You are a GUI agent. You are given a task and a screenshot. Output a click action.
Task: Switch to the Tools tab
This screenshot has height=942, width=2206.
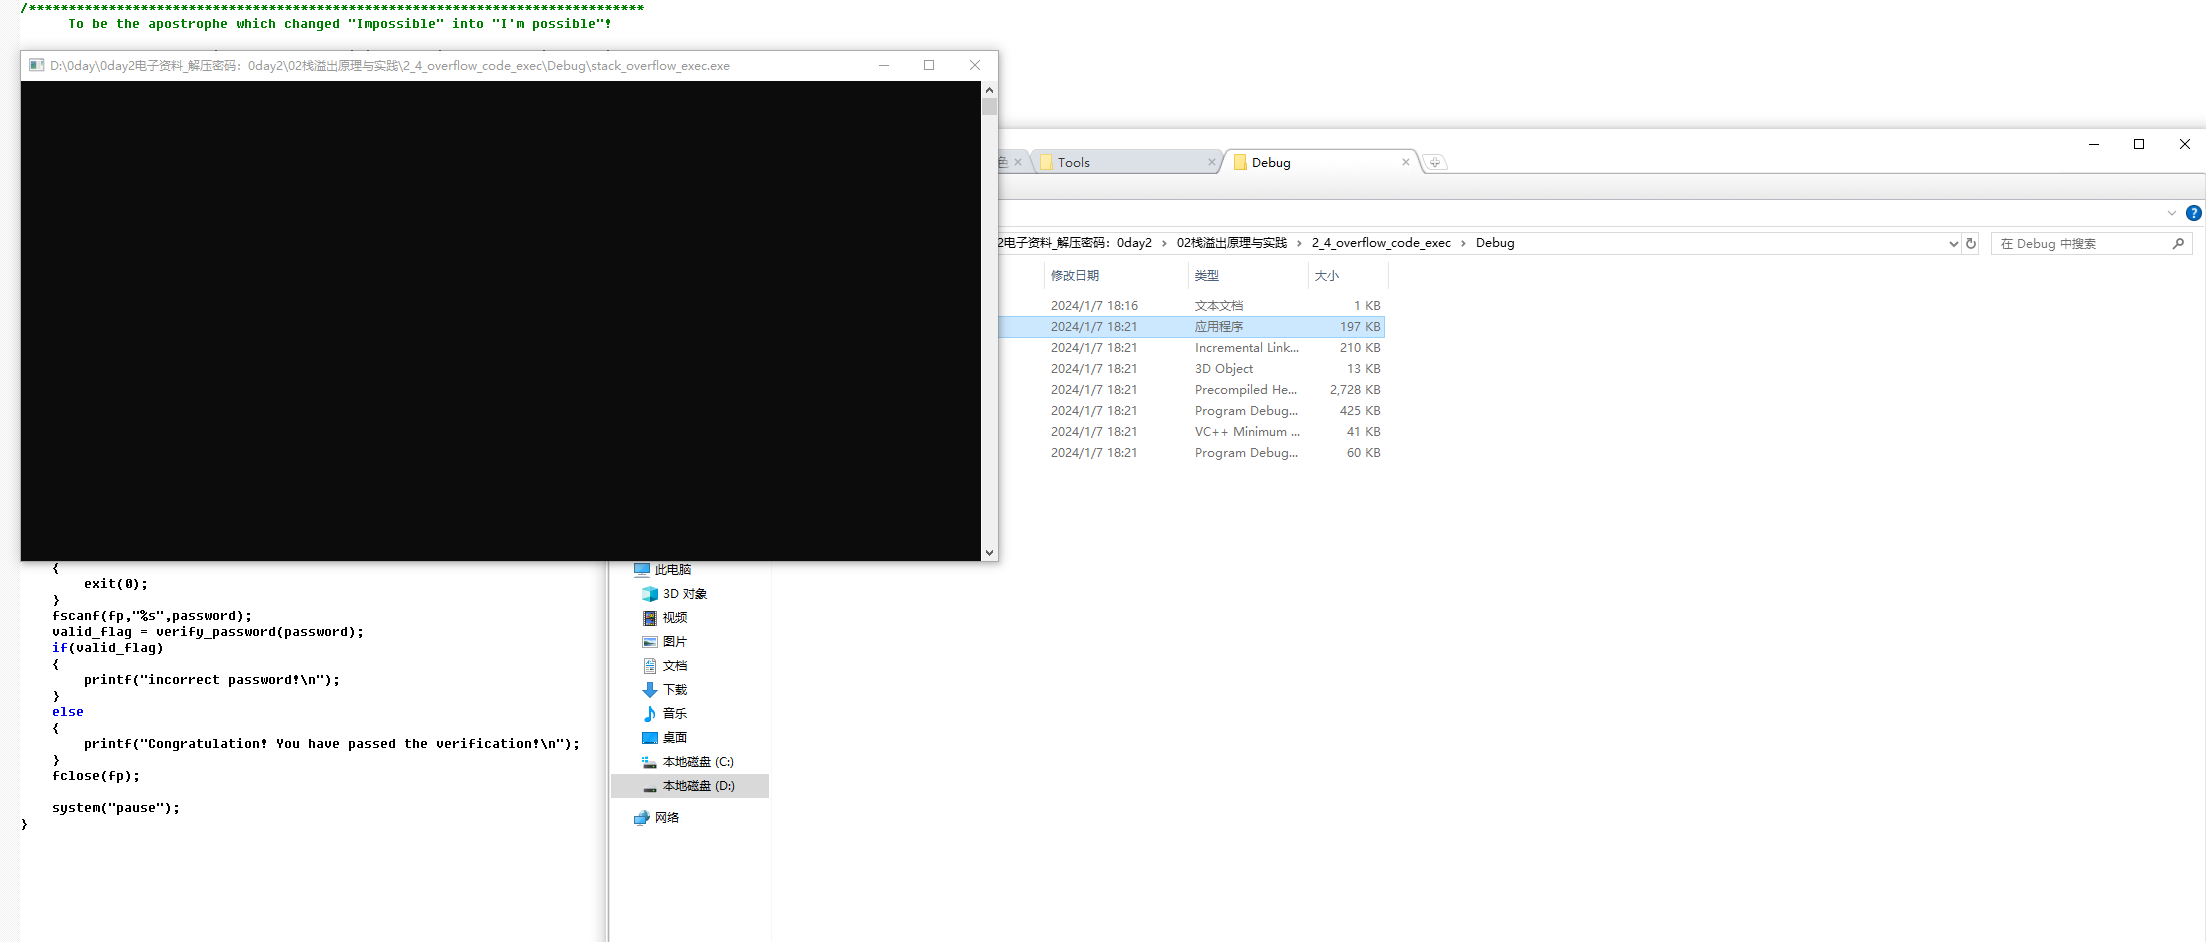point(1073,161)
